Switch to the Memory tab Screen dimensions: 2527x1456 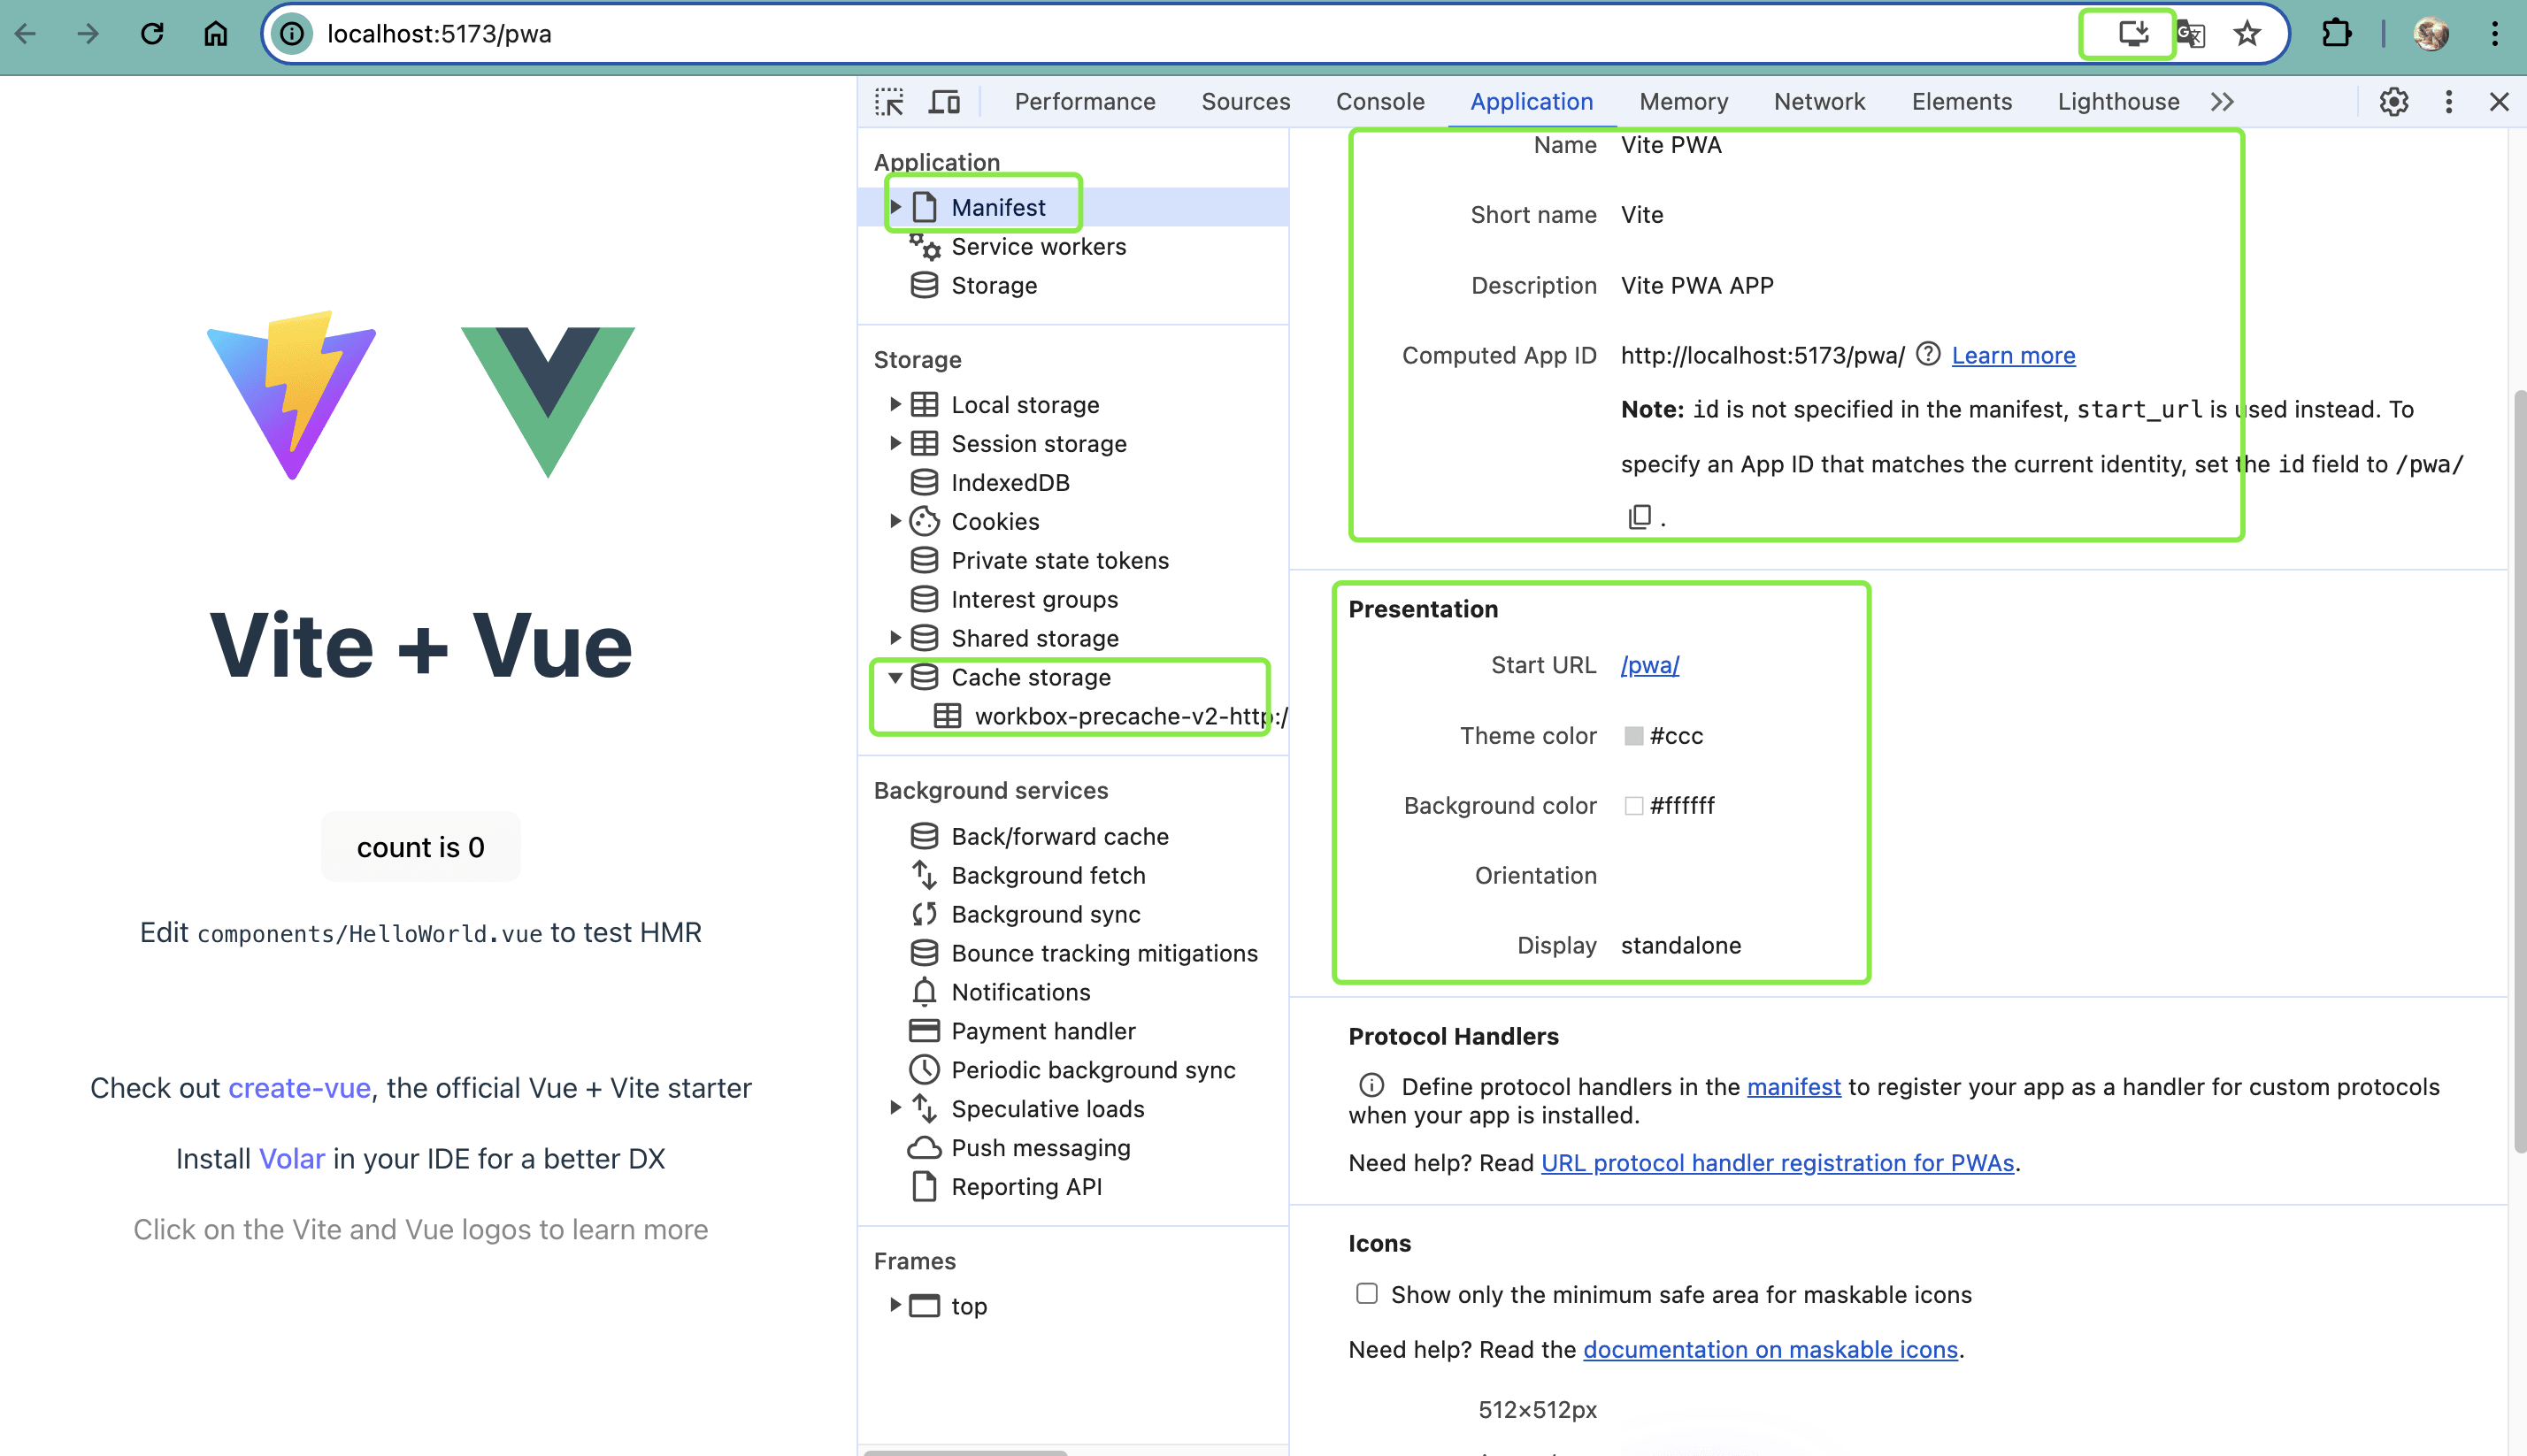coord(1684,102)
